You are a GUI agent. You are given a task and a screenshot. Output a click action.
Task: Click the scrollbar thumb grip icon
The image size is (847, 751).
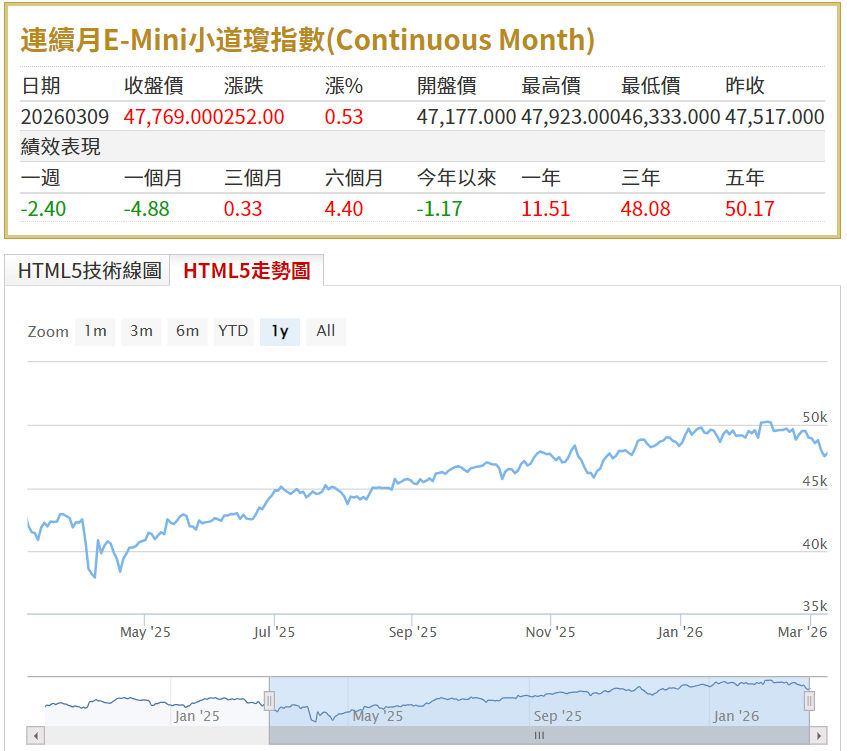coord(539,736)
